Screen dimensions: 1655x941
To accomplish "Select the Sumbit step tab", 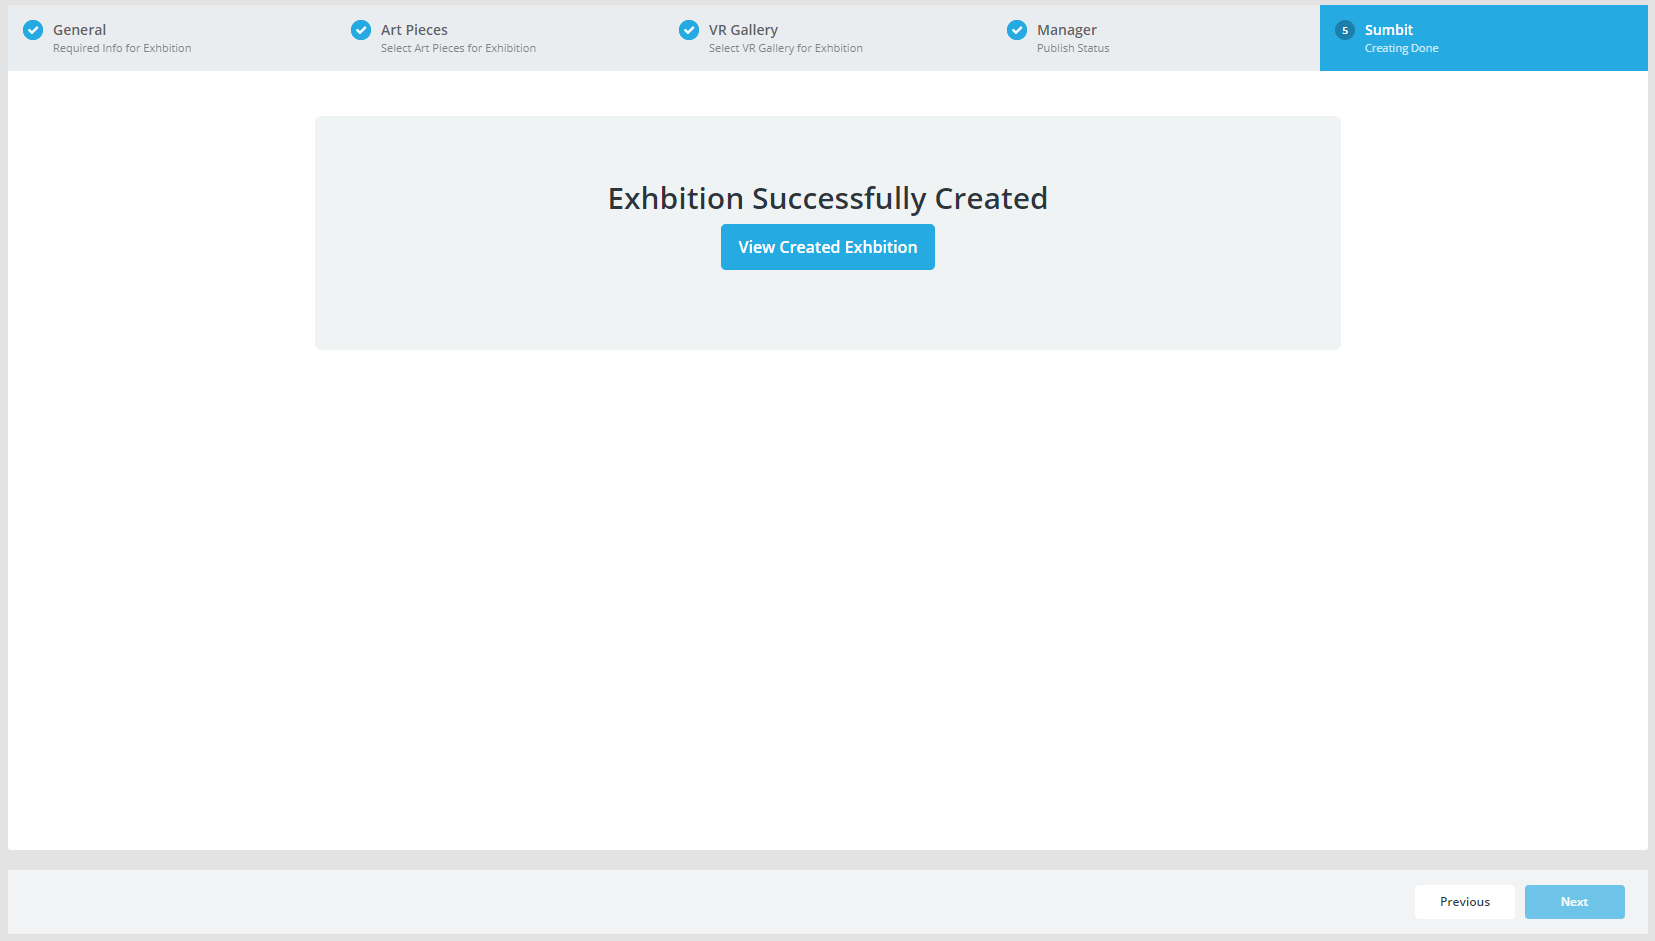I will 1484,38.
